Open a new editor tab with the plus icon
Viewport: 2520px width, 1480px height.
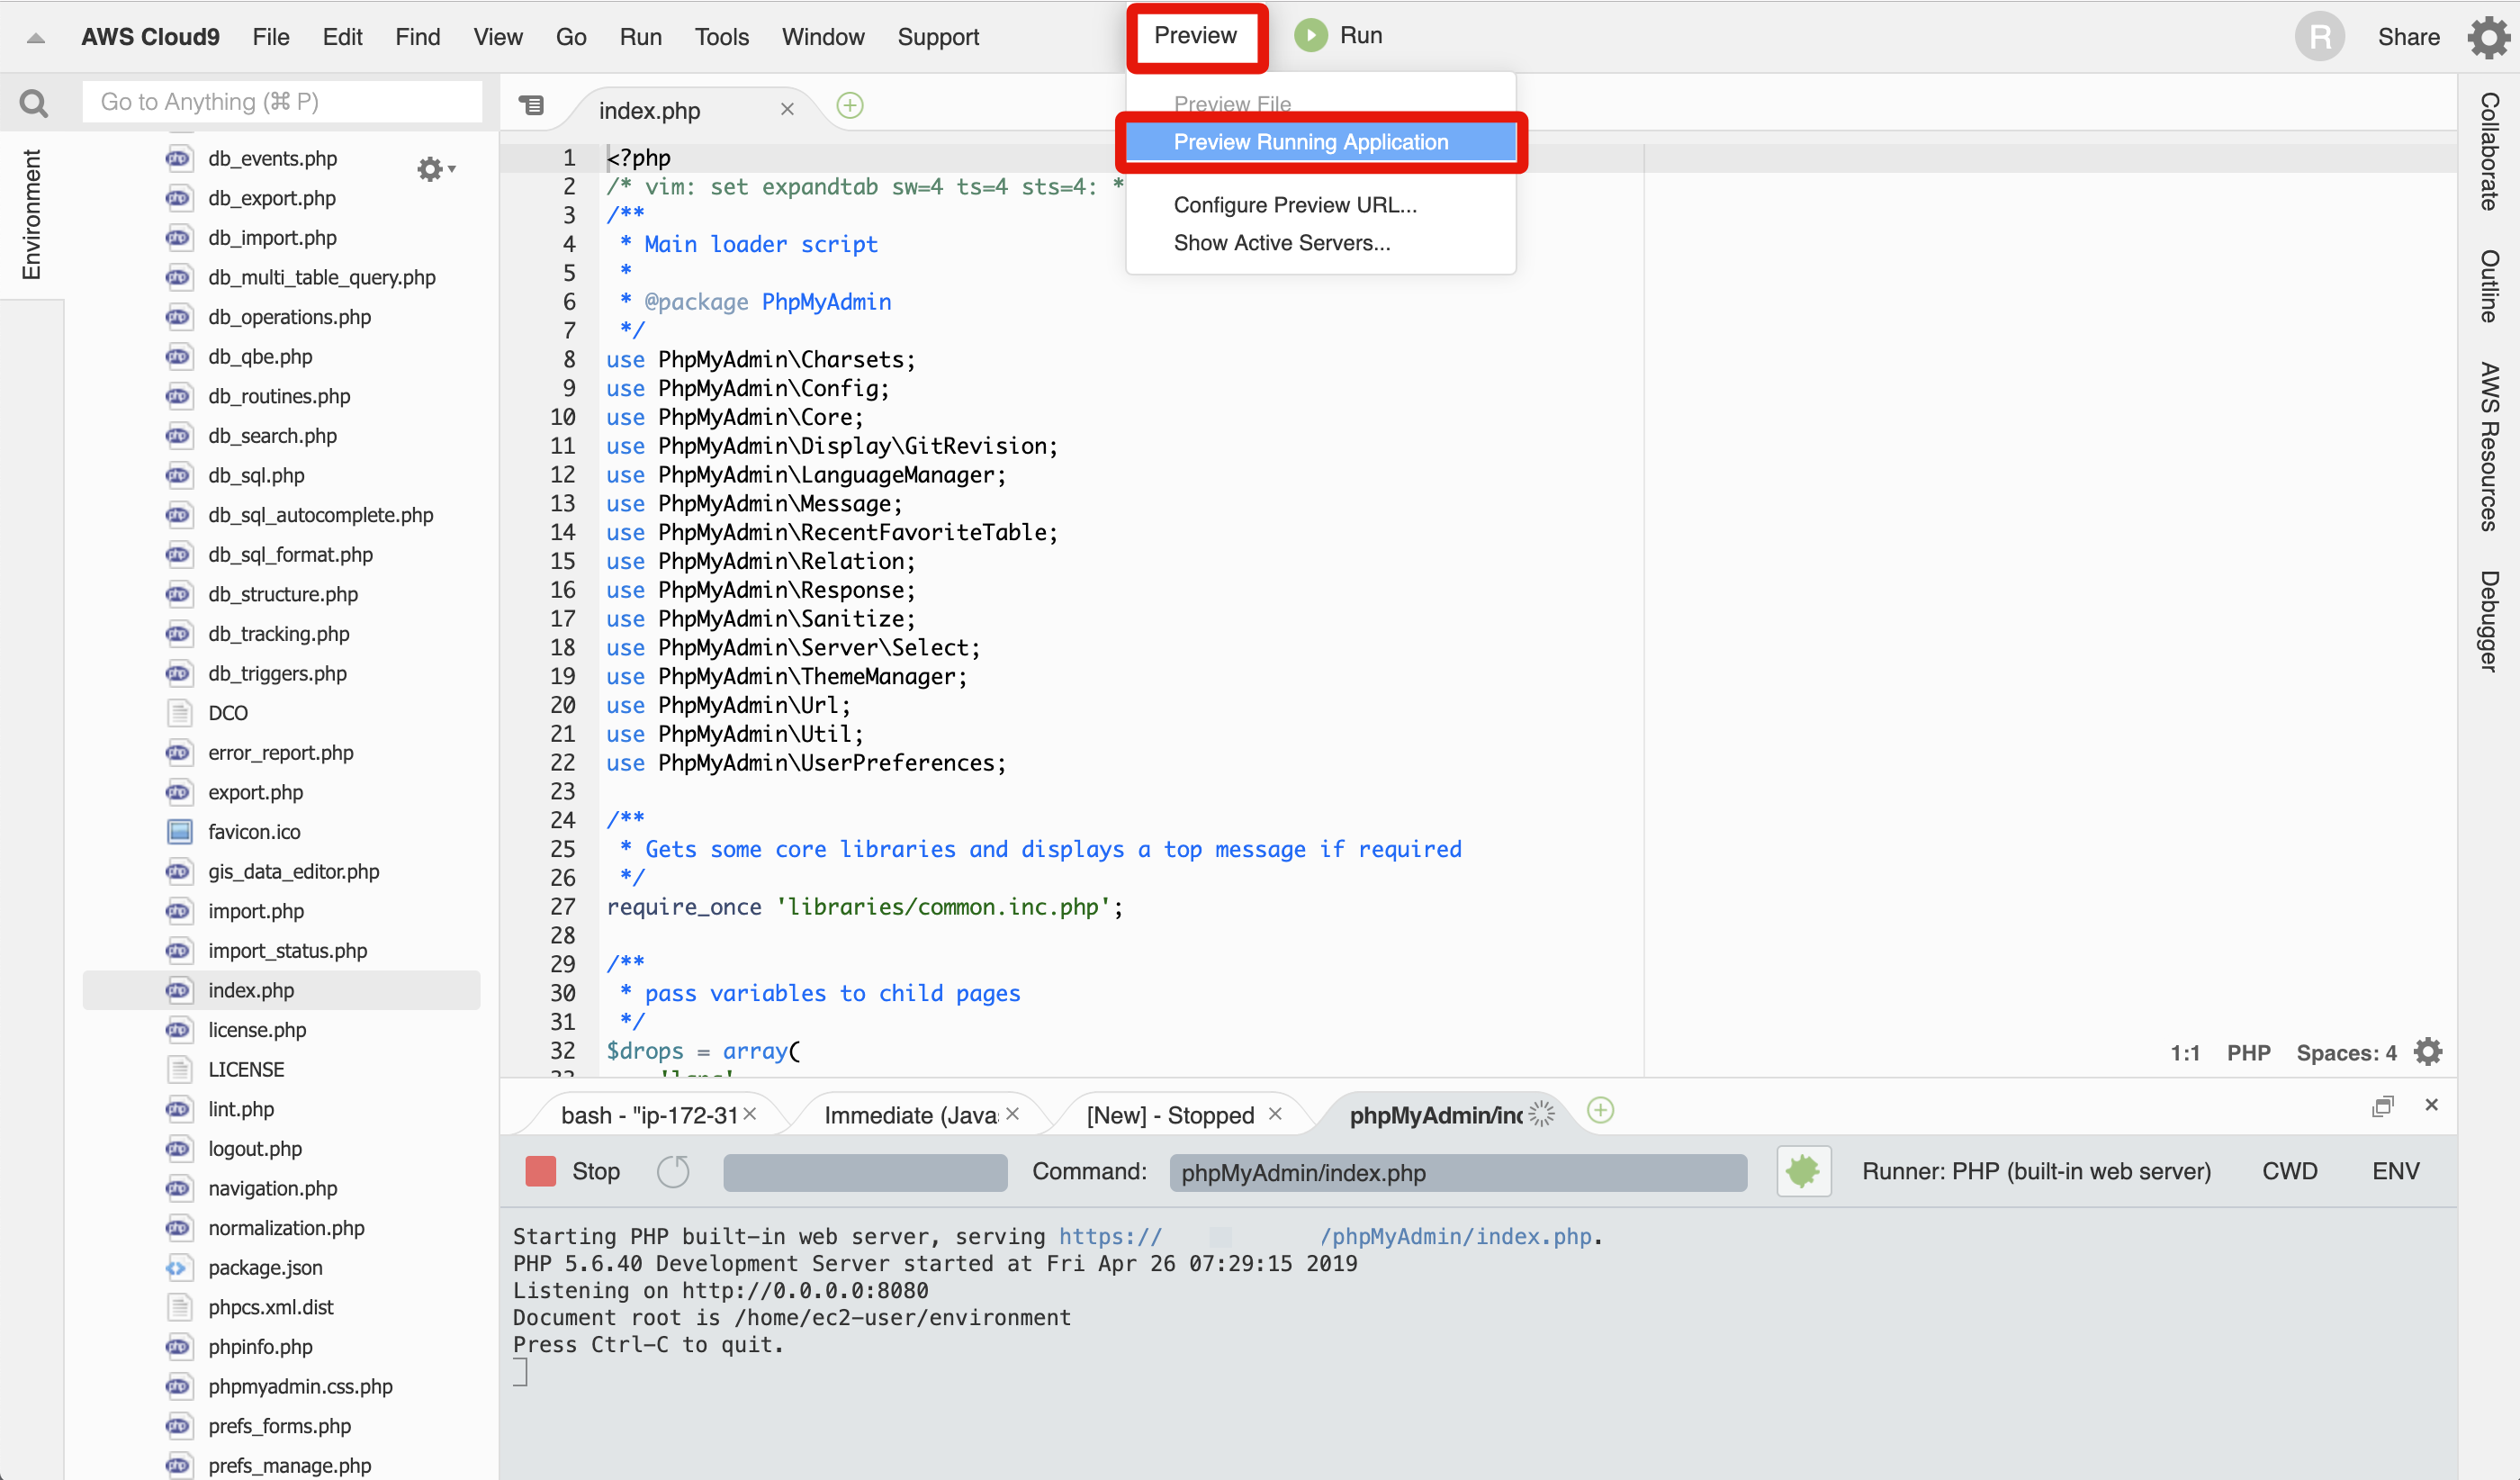[849, 105]
